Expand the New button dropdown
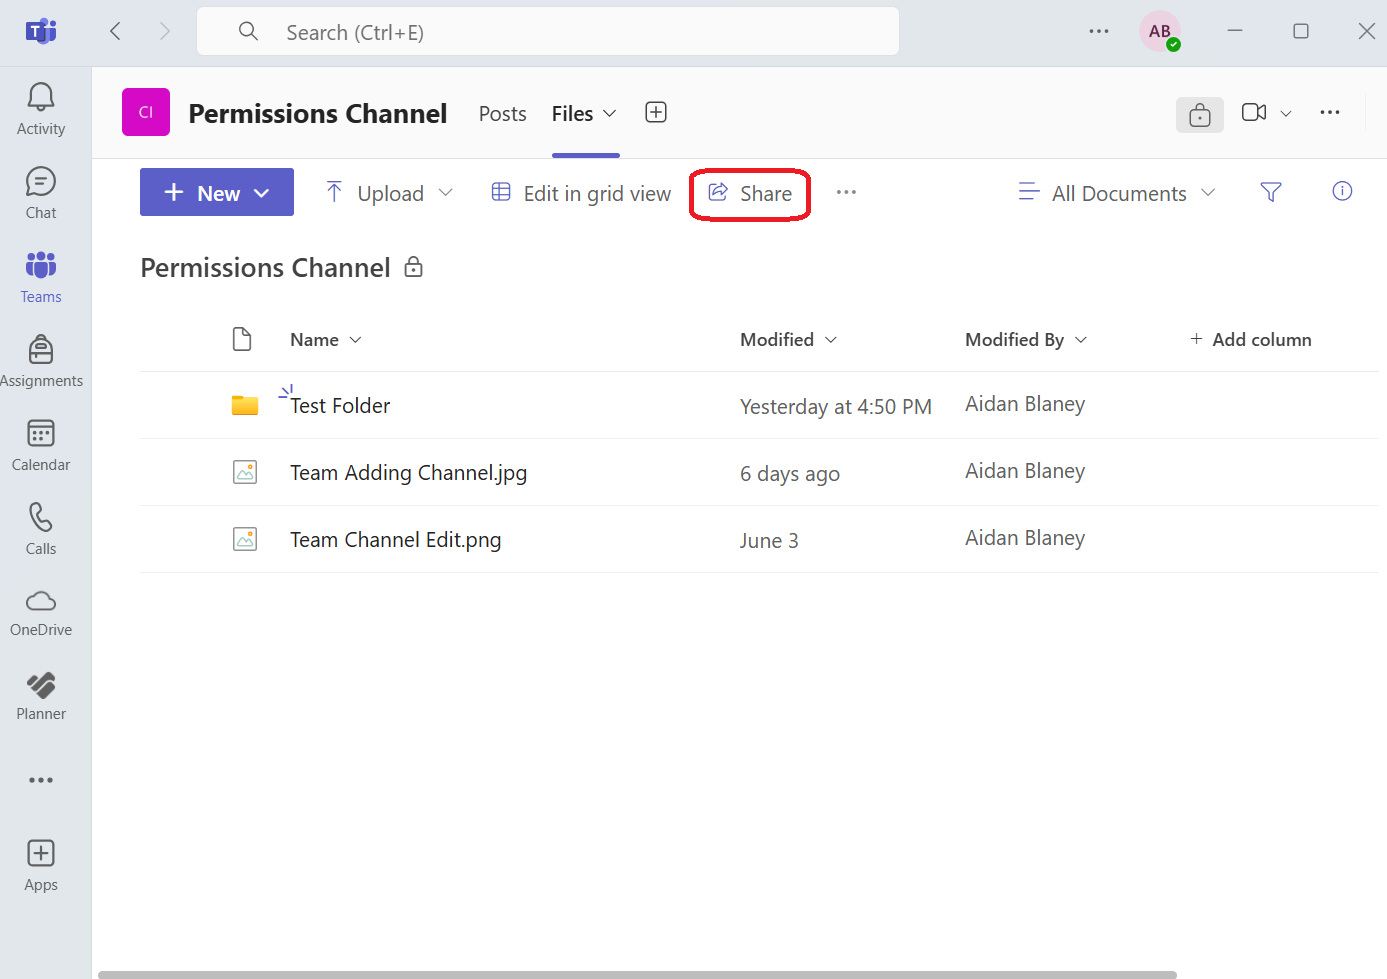This screenshot has width=1387, height=979. pos(262,193)
